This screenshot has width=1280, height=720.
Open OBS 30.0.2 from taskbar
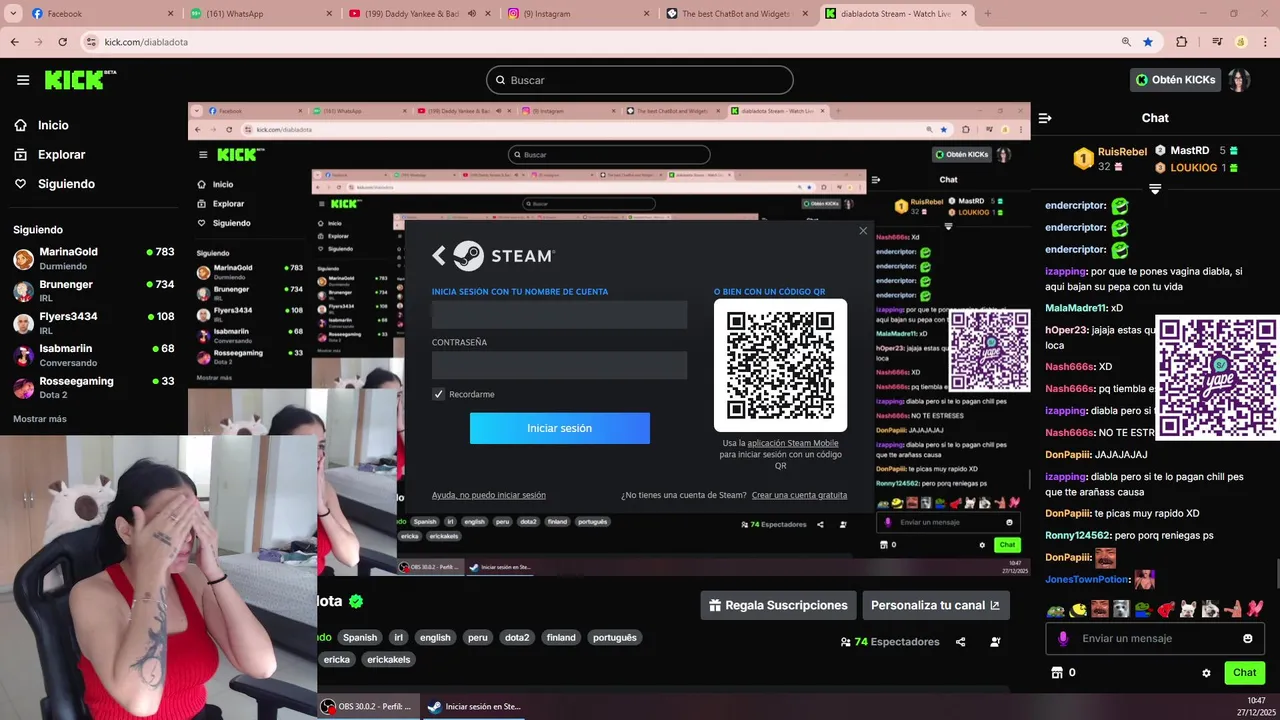pos(367,706)
